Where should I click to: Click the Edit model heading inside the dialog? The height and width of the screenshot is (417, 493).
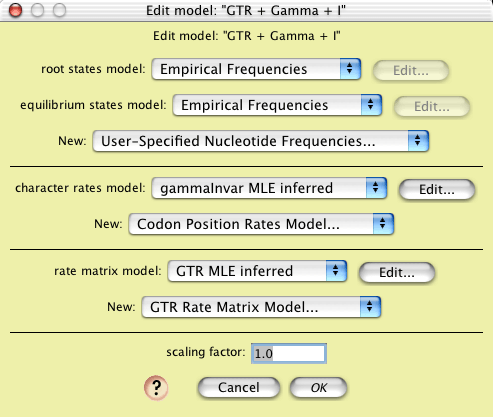(x=247, y=36)
